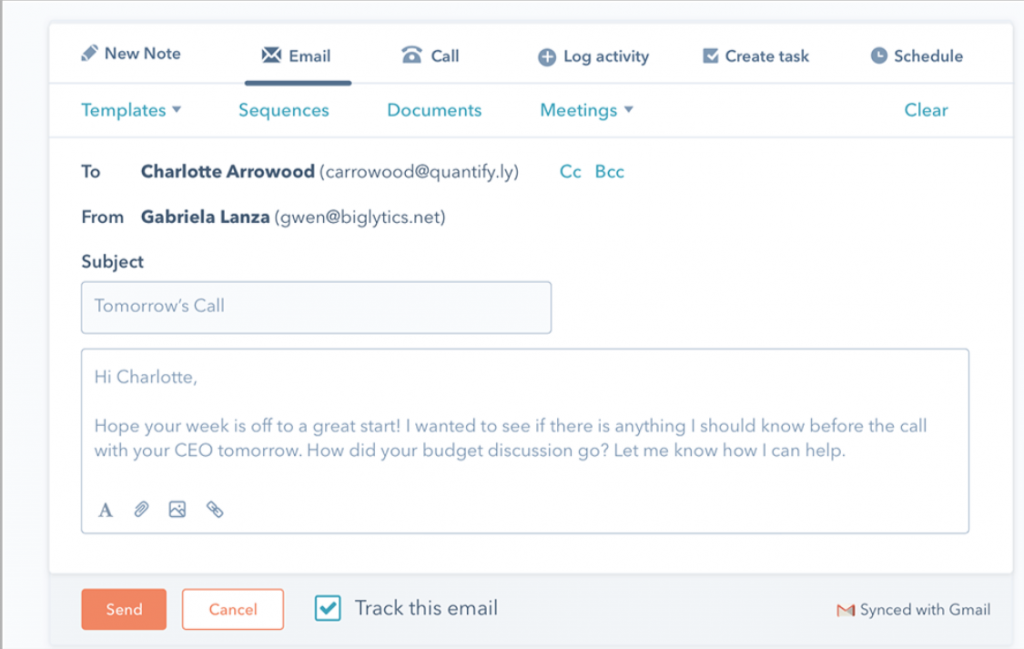Select the New Note pencil icon
Image resolution: width=1024 pixels, height=649 pixels.
pyautogui.click(x=90, y=55)
